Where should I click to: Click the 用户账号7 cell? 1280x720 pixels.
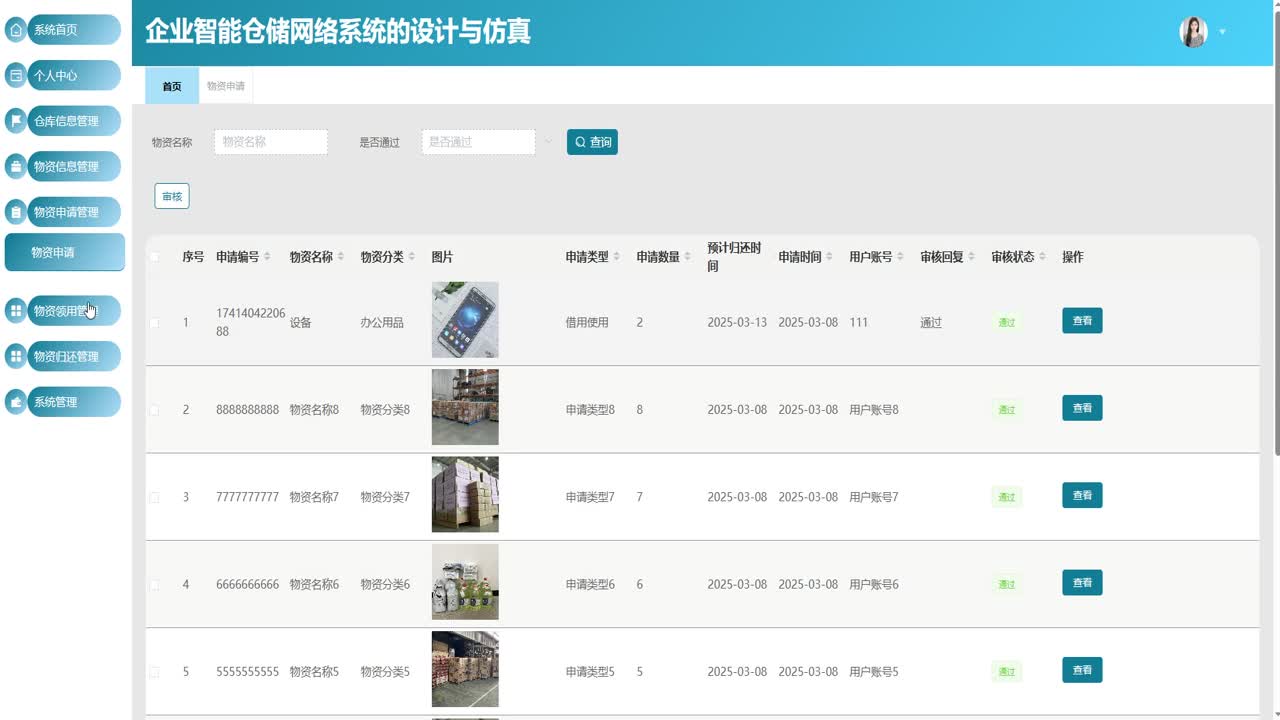874,497
